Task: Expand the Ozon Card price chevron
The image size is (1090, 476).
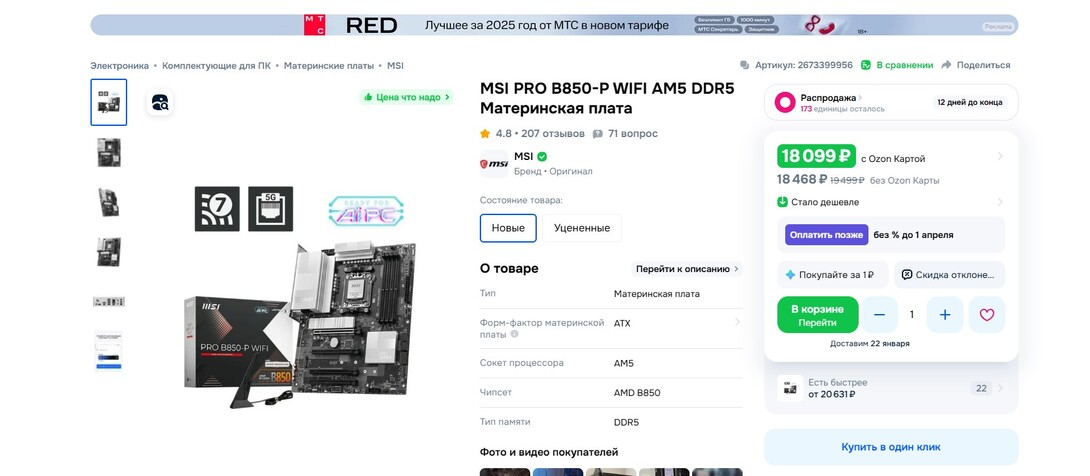Action: click(x=1000, y=156)
